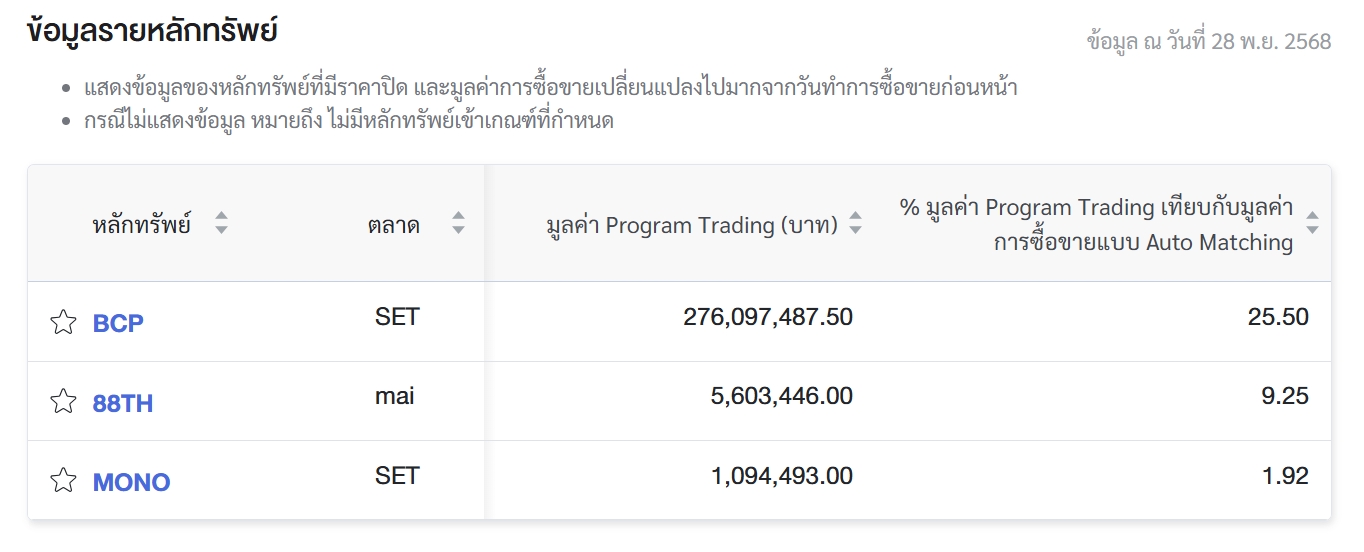Click sort arrows beside ตลาด column

pyautogui.click(x=458, y=223)
